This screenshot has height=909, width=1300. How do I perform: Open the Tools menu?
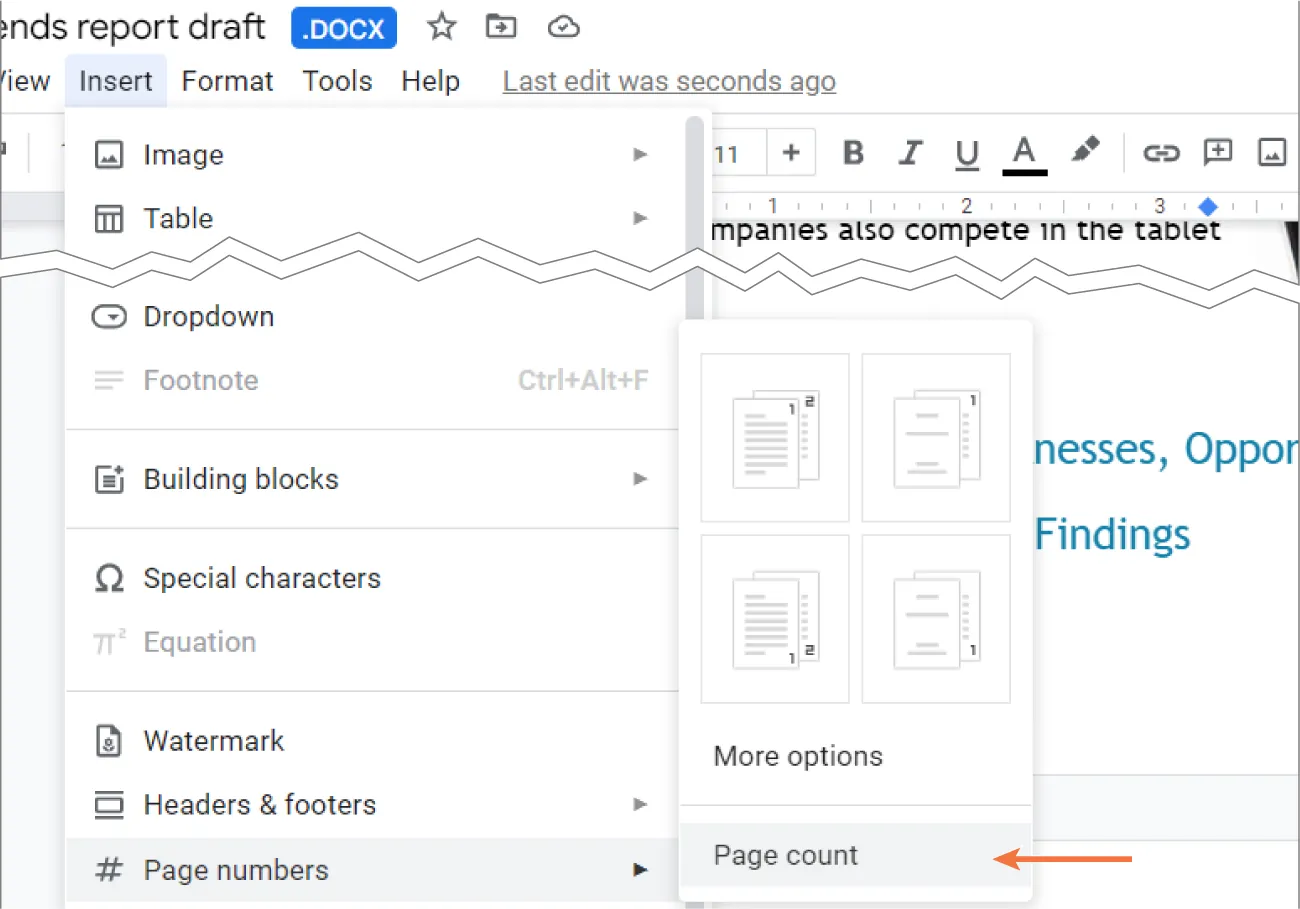coord(337,81)
